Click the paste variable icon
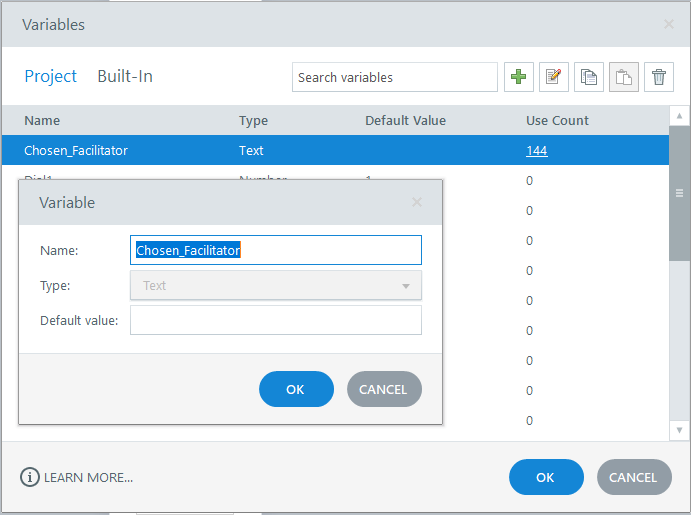 [624, 77]
